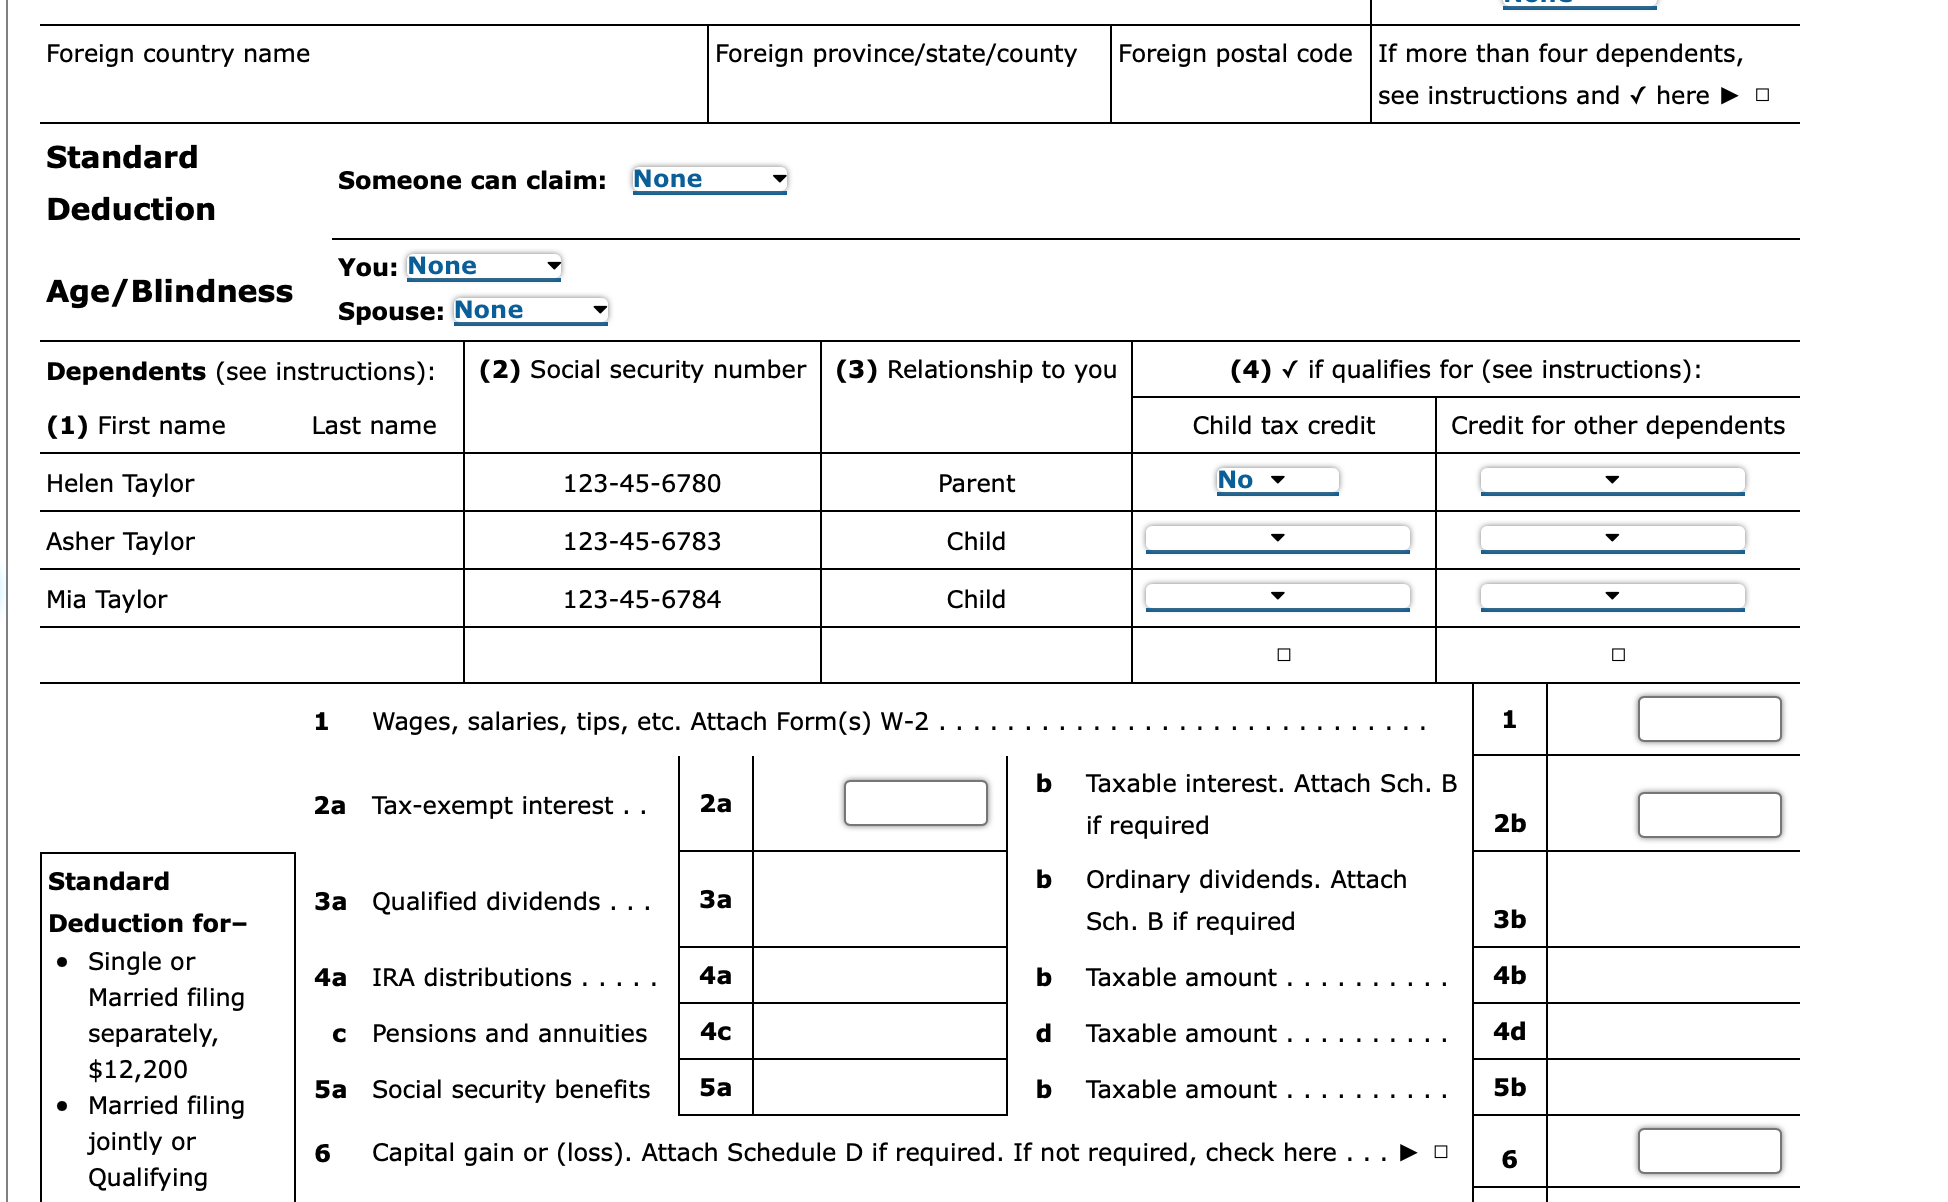Open Mia Taylor's Credit for other dependents dropdown
The image size is (1948, 1202).
coord(1612,597)
